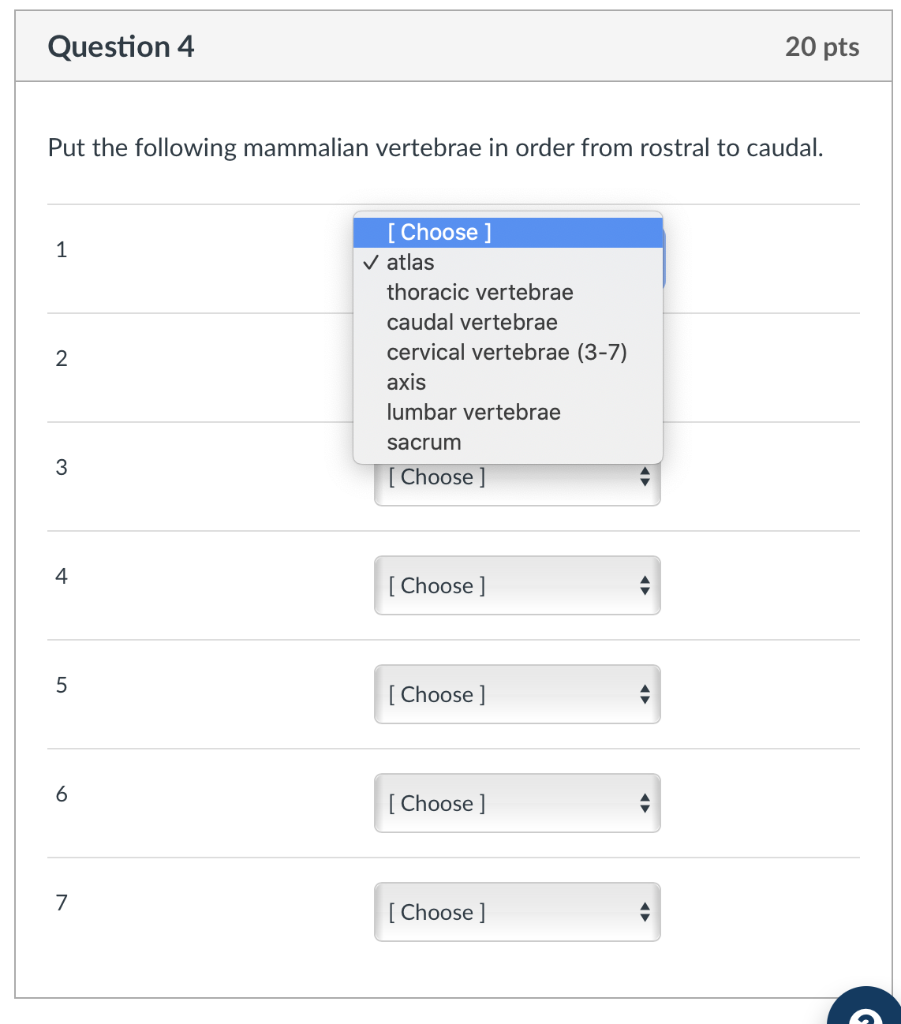
Task: Click the help button in the corner
Action: click(x=866, y=1008)
